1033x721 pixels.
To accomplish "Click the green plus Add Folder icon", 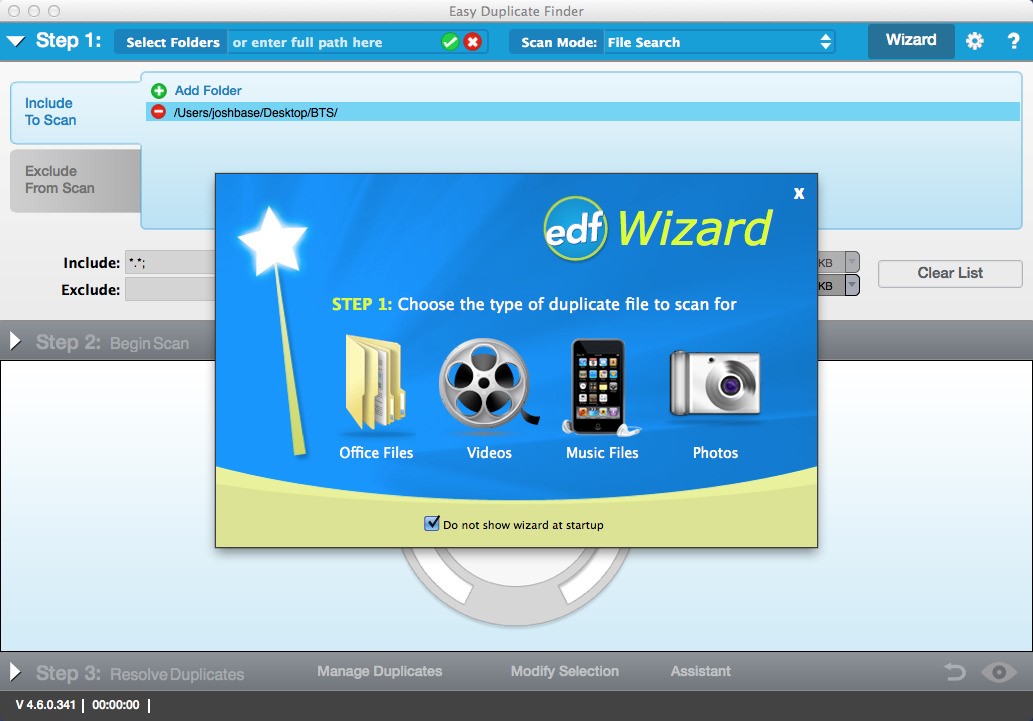I will pos(159,90).
